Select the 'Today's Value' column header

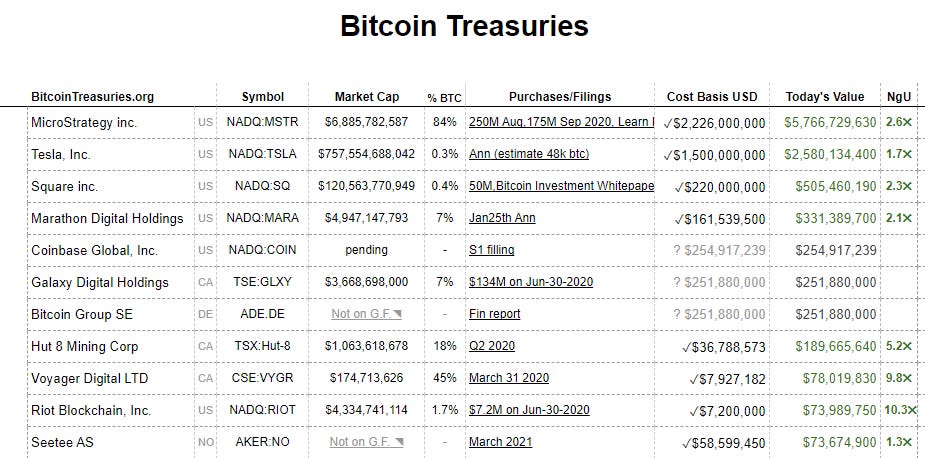[x=824, y=97]
